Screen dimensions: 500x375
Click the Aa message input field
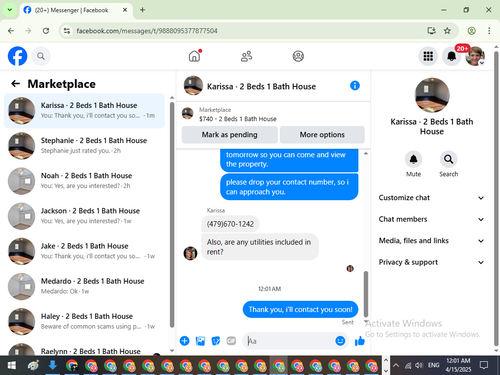289,341
